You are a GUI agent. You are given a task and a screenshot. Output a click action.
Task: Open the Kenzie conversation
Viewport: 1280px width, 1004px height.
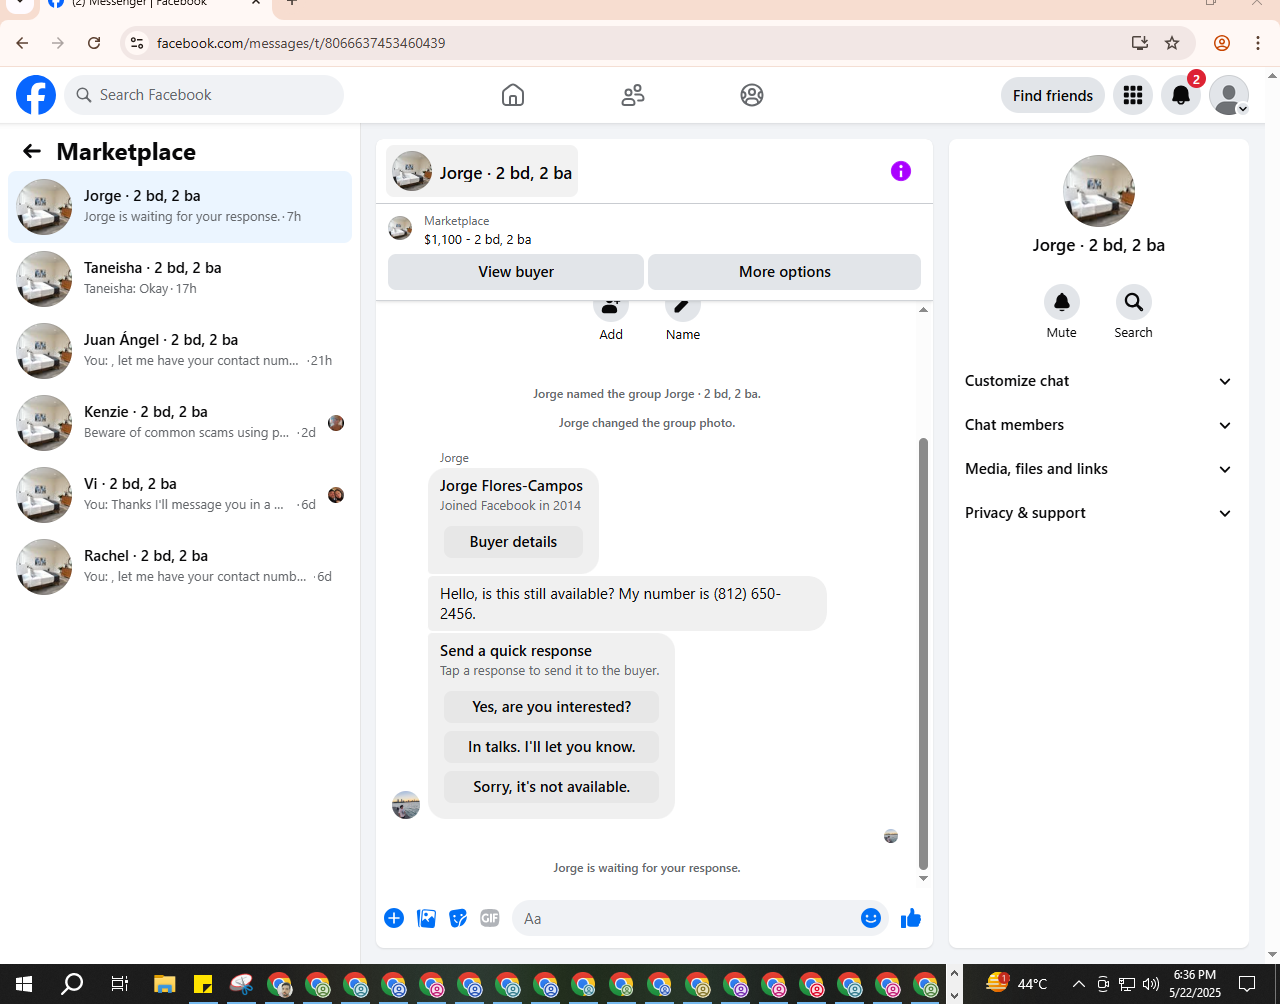(x=180, y=423)
